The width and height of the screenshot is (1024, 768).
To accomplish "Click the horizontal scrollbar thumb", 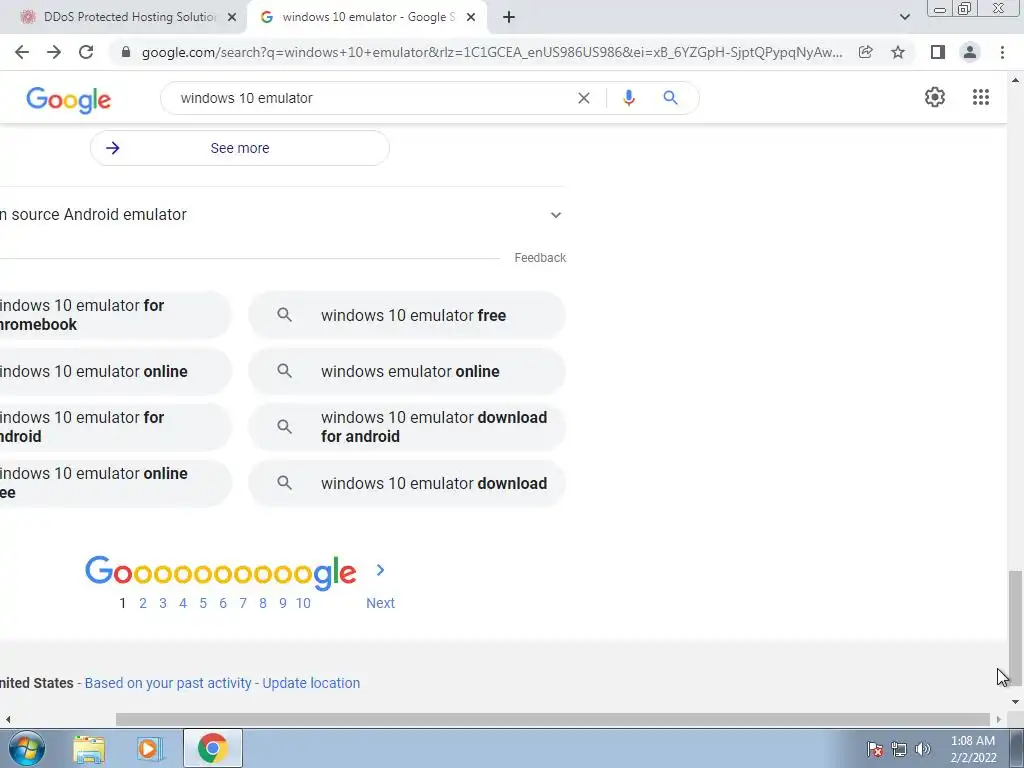I will tap(552, 719).
